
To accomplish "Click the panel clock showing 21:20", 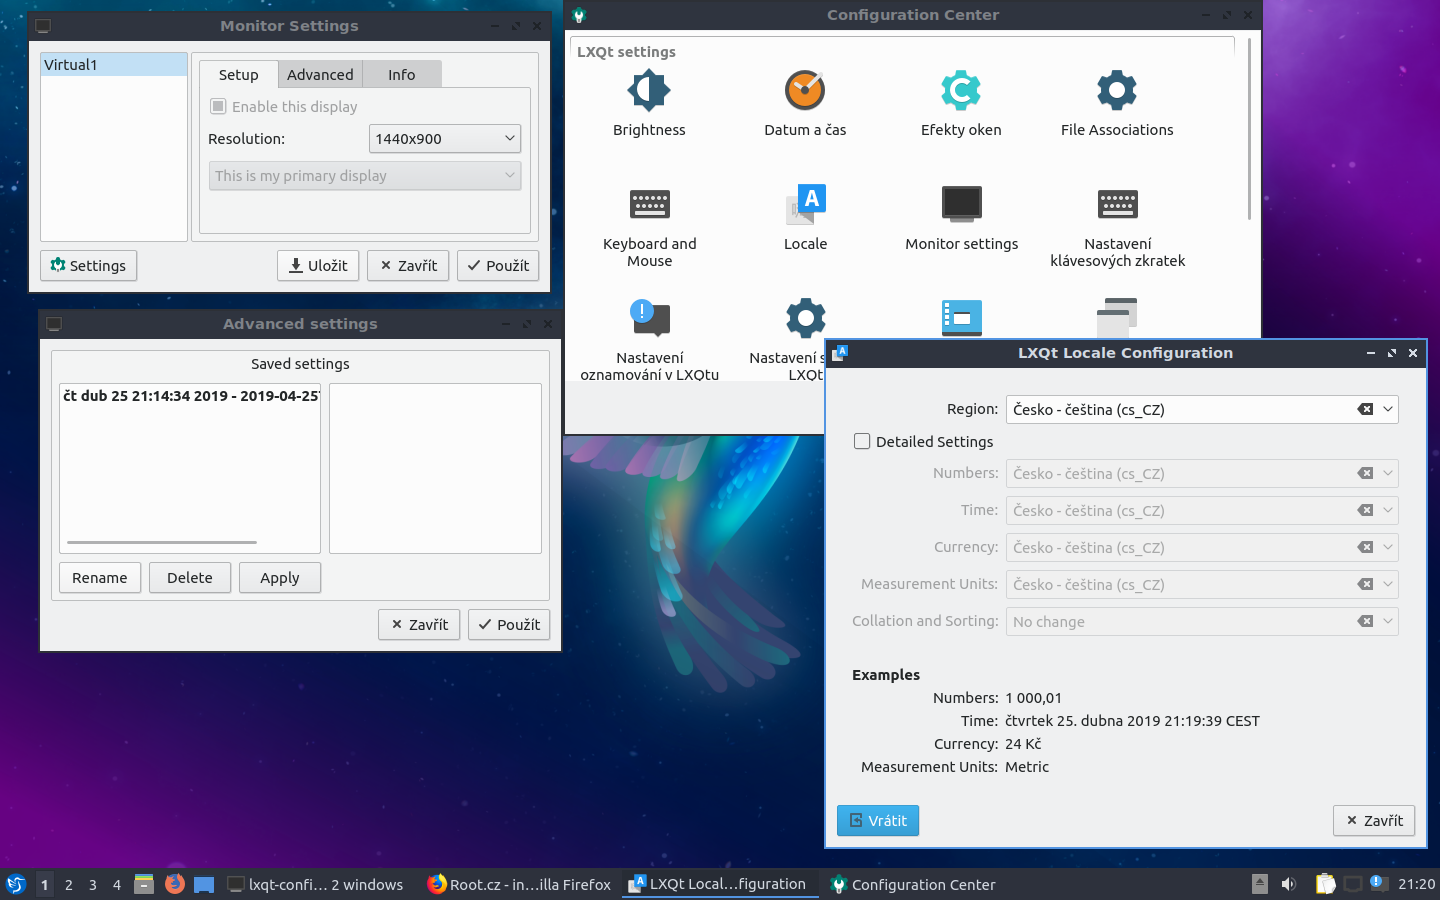I will coord(1416,884).
